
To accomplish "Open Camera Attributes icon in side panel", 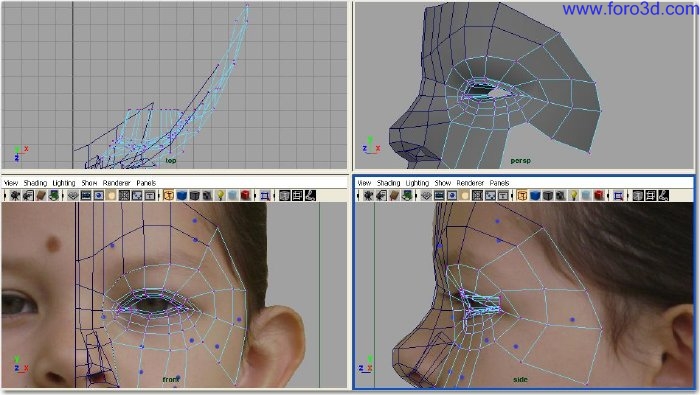I will 381,195.
